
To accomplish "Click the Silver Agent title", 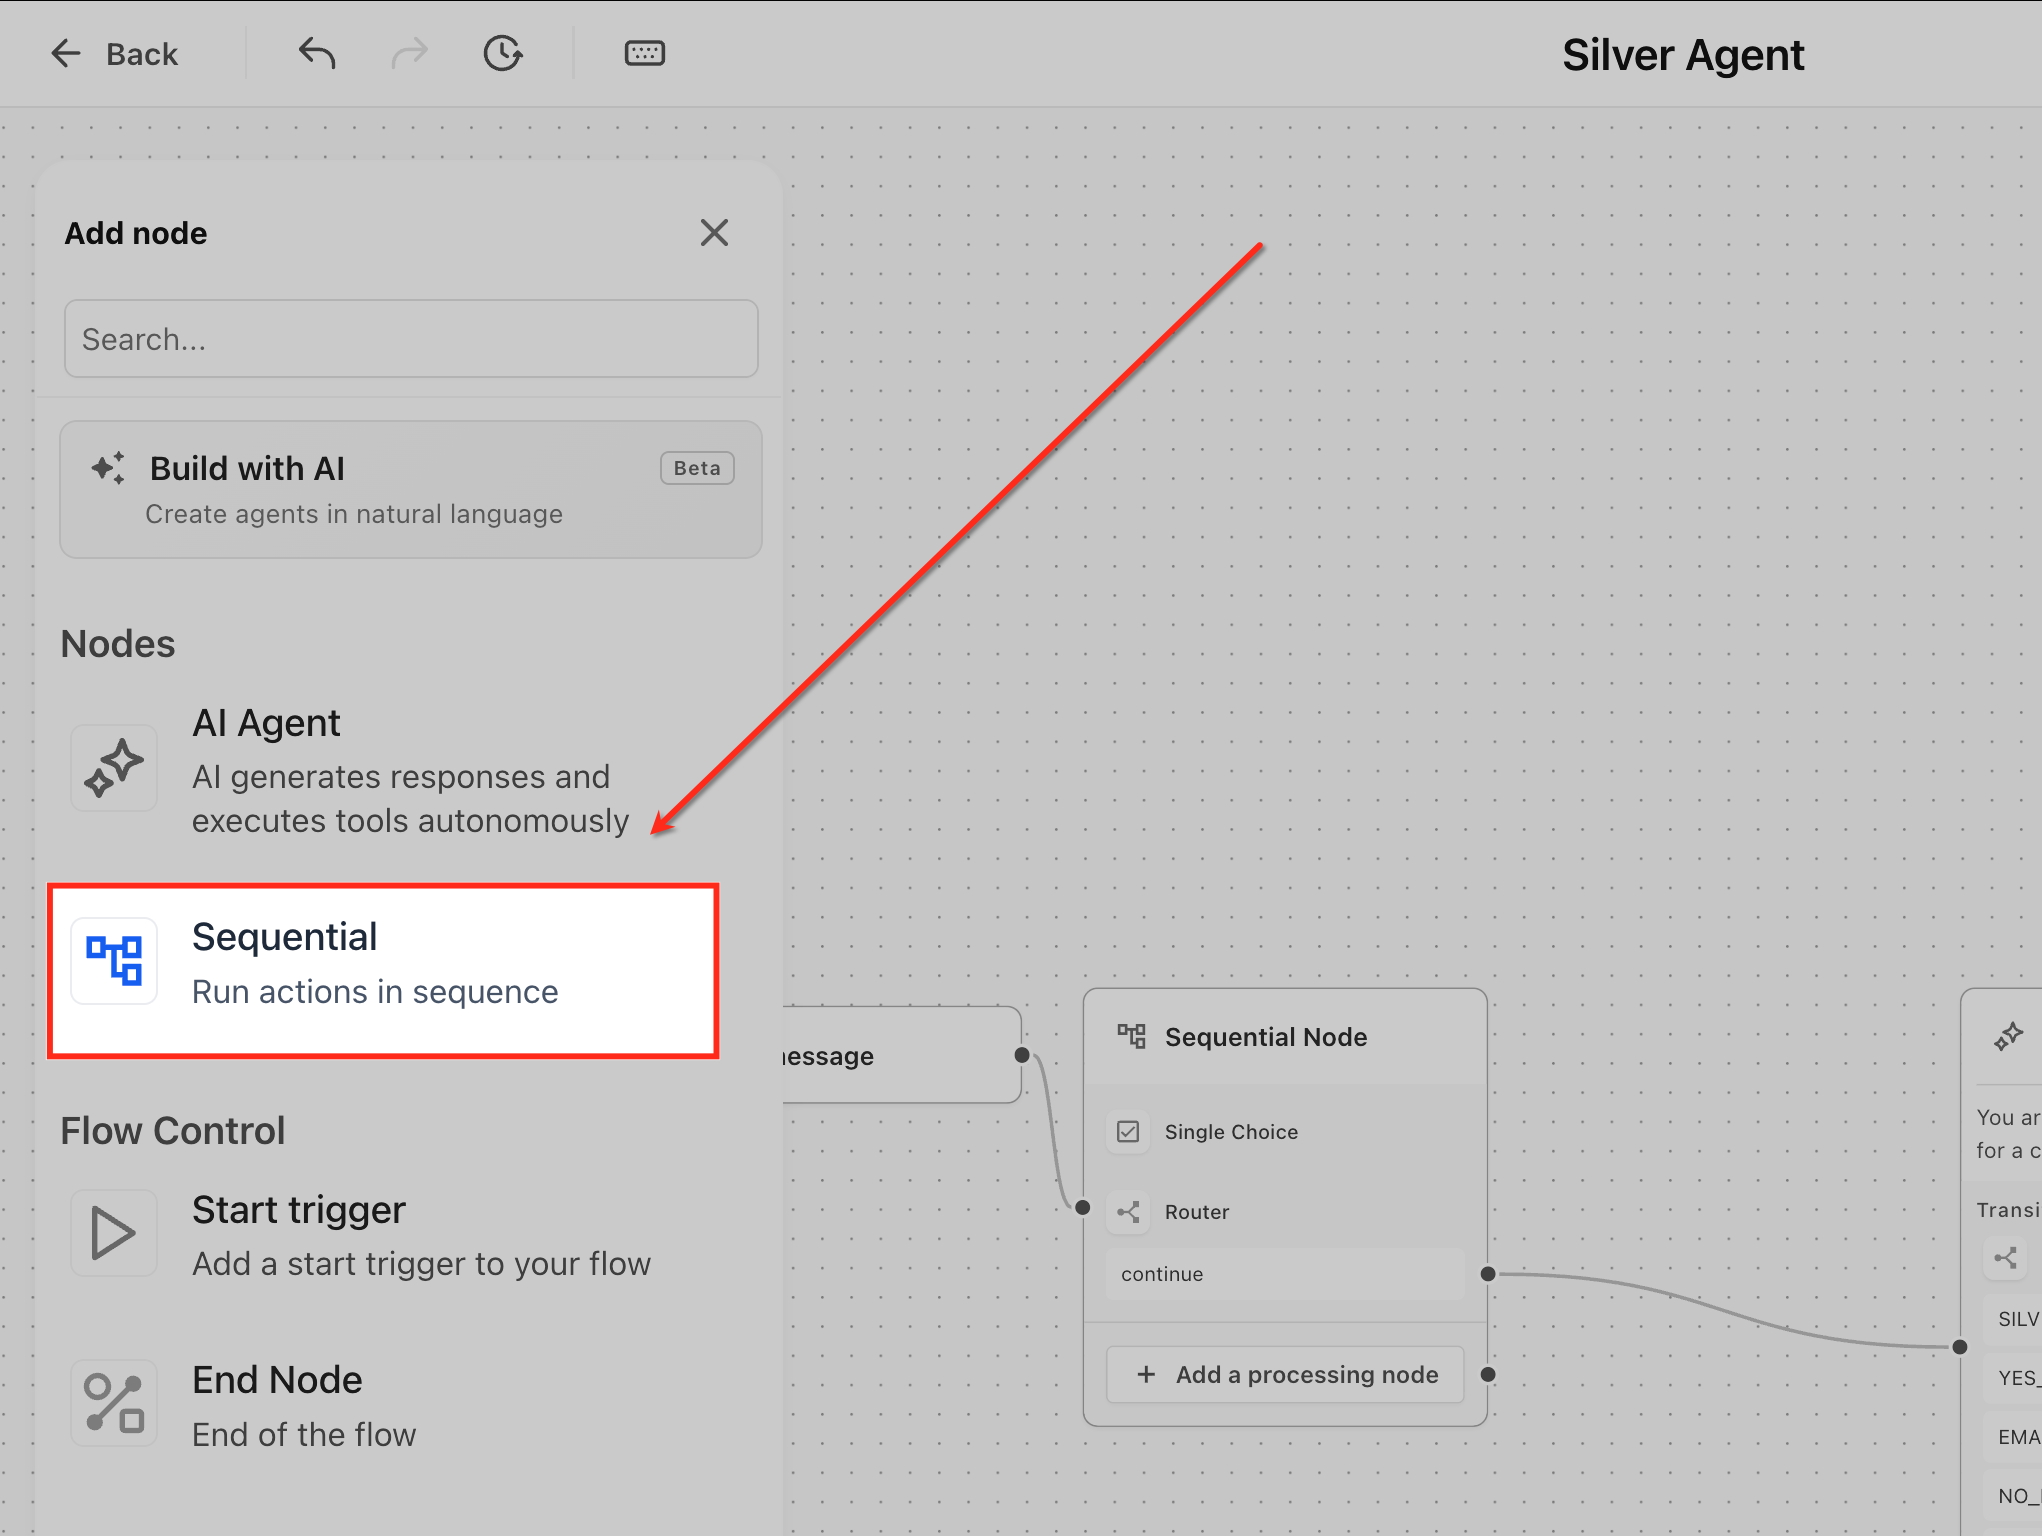I will click(1683, 55).
